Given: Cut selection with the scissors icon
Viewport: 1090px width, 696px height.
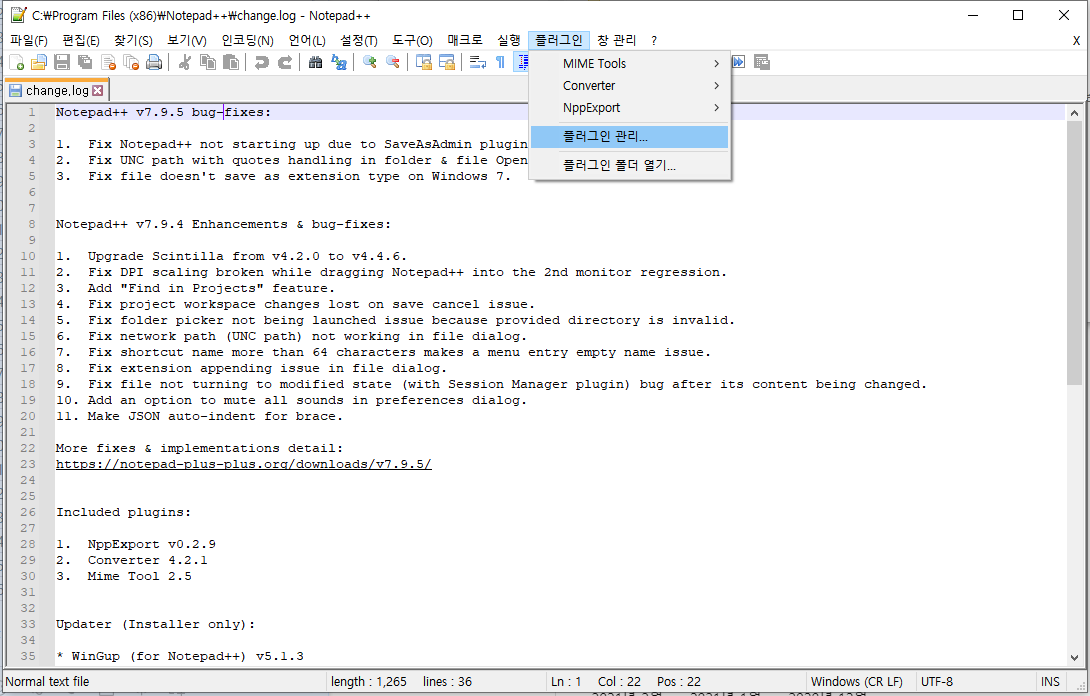Looking at the screenshot, I should [x=184, y=63].
